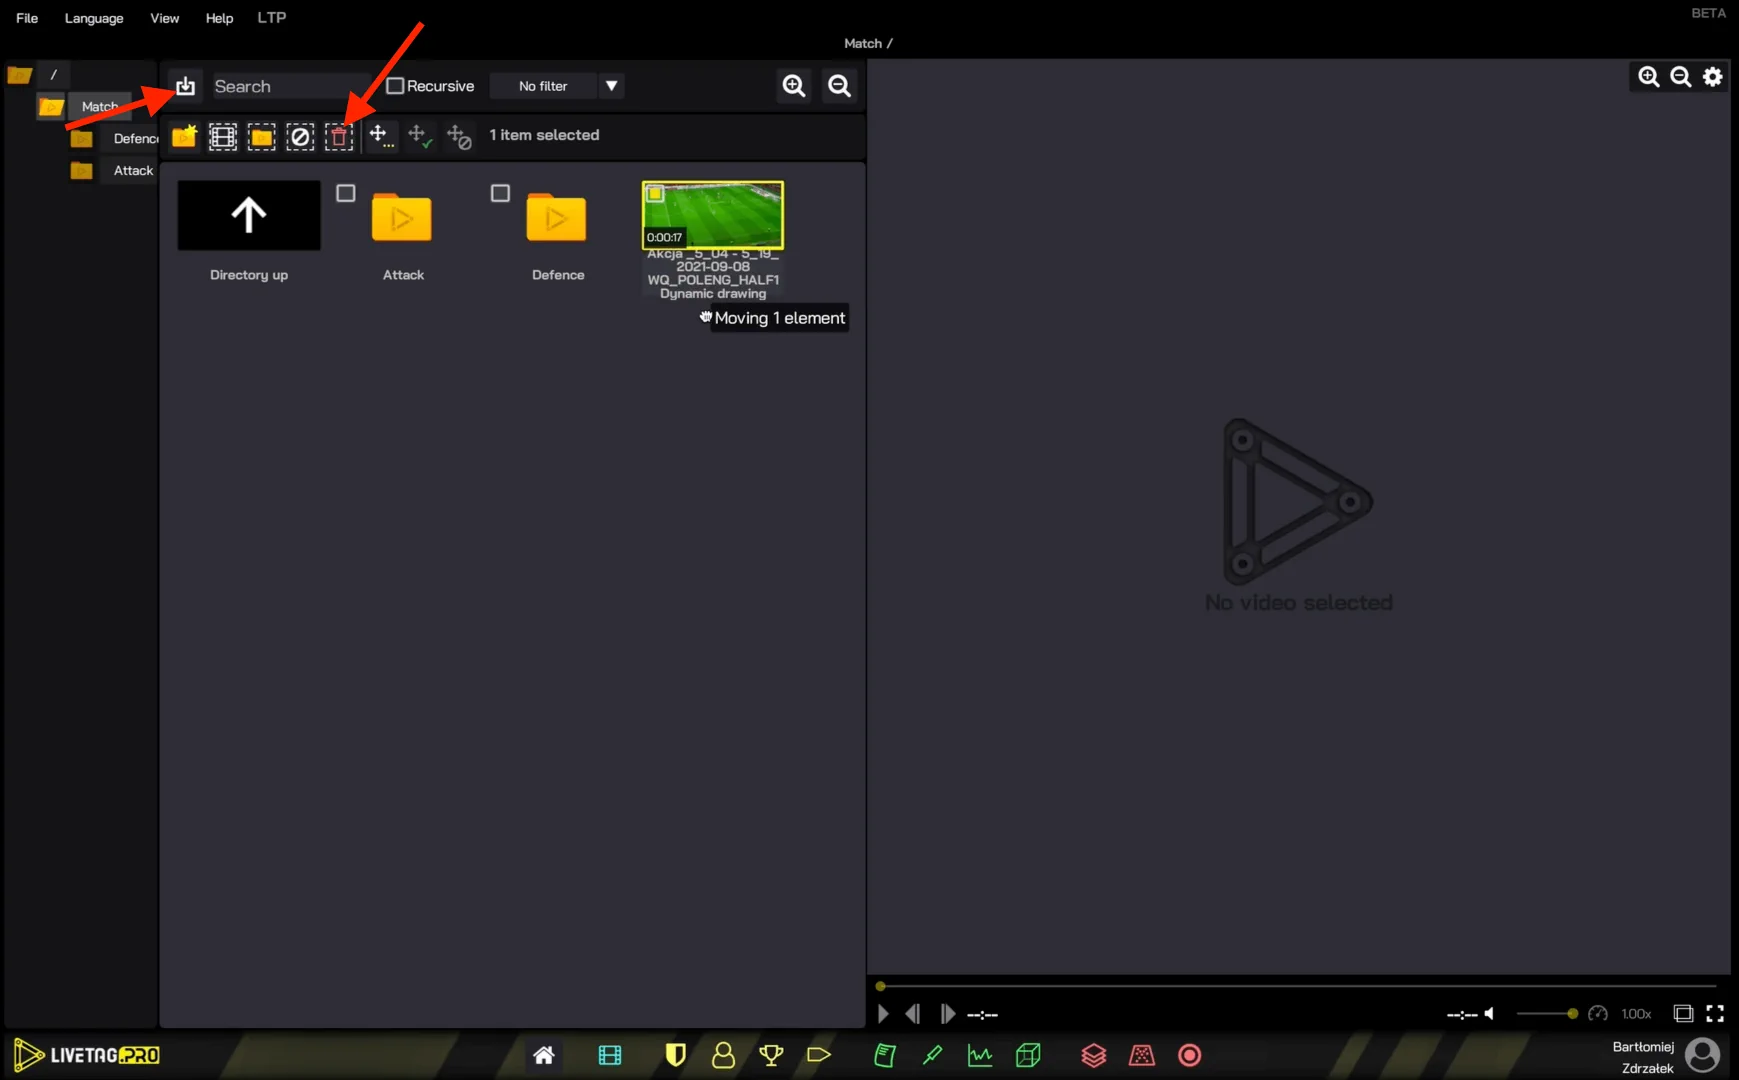Check the checkbox on the Attack folder
This screenshot has height=1080, width=1739.
(x=345, y=192)
